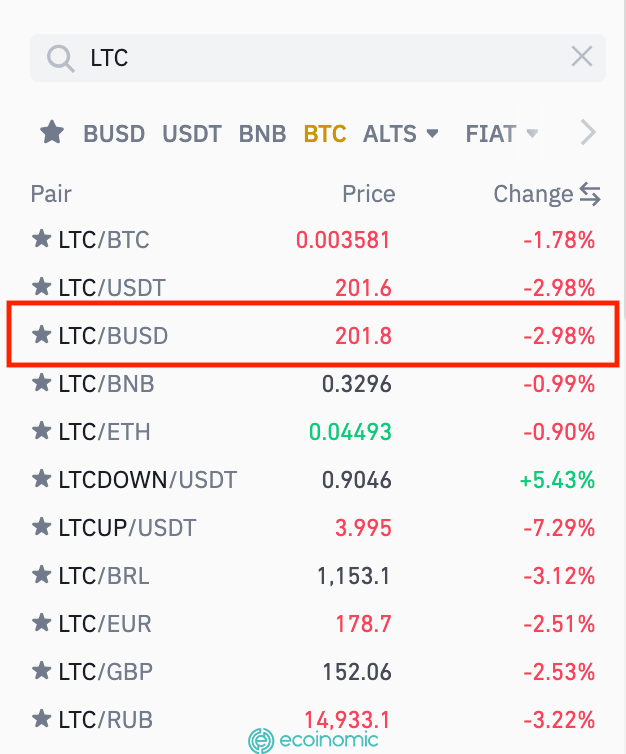This screenshot has height=754, width=626.
Task: Star the LTCDOWN/USDT pair
Action: pos(41,480)
